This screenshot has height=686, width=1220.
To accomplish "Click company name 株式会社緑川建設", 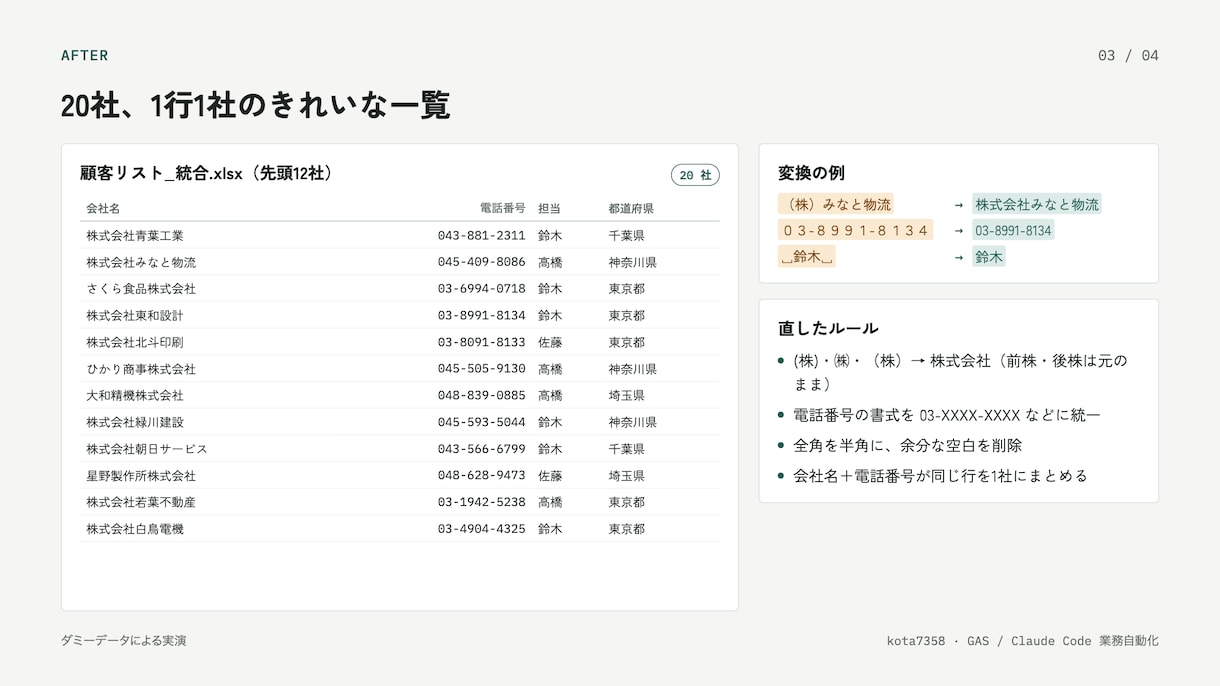I will (x=135, y=422).
